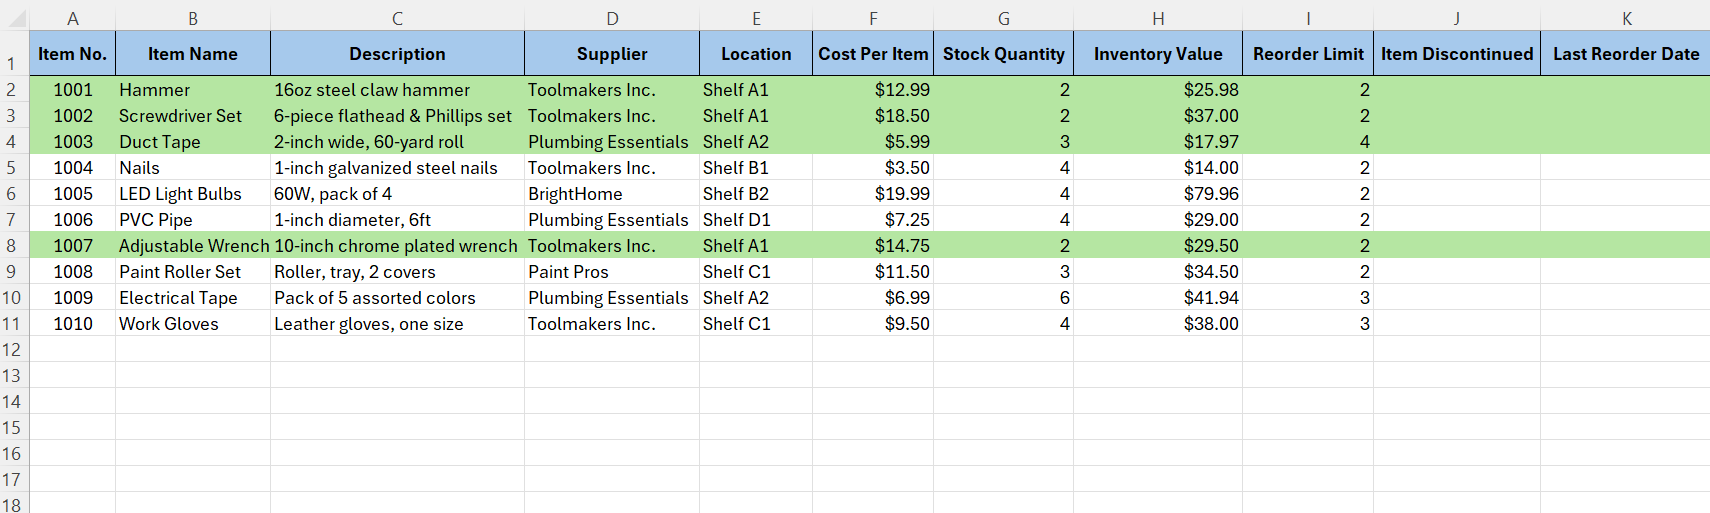Select row 12 header
This screenshot has width=1710, height=513.
click(12, 350)
